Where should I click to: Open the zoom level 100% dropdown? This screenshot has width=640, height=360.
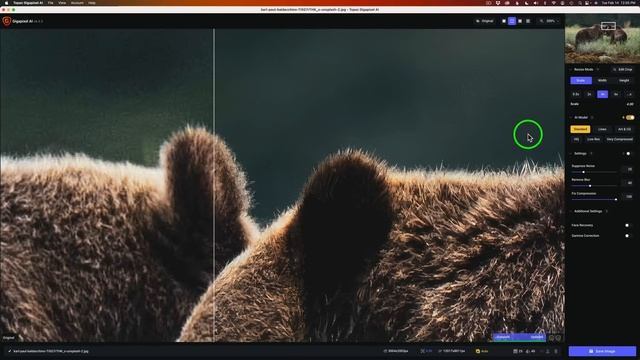click(549, 21)
